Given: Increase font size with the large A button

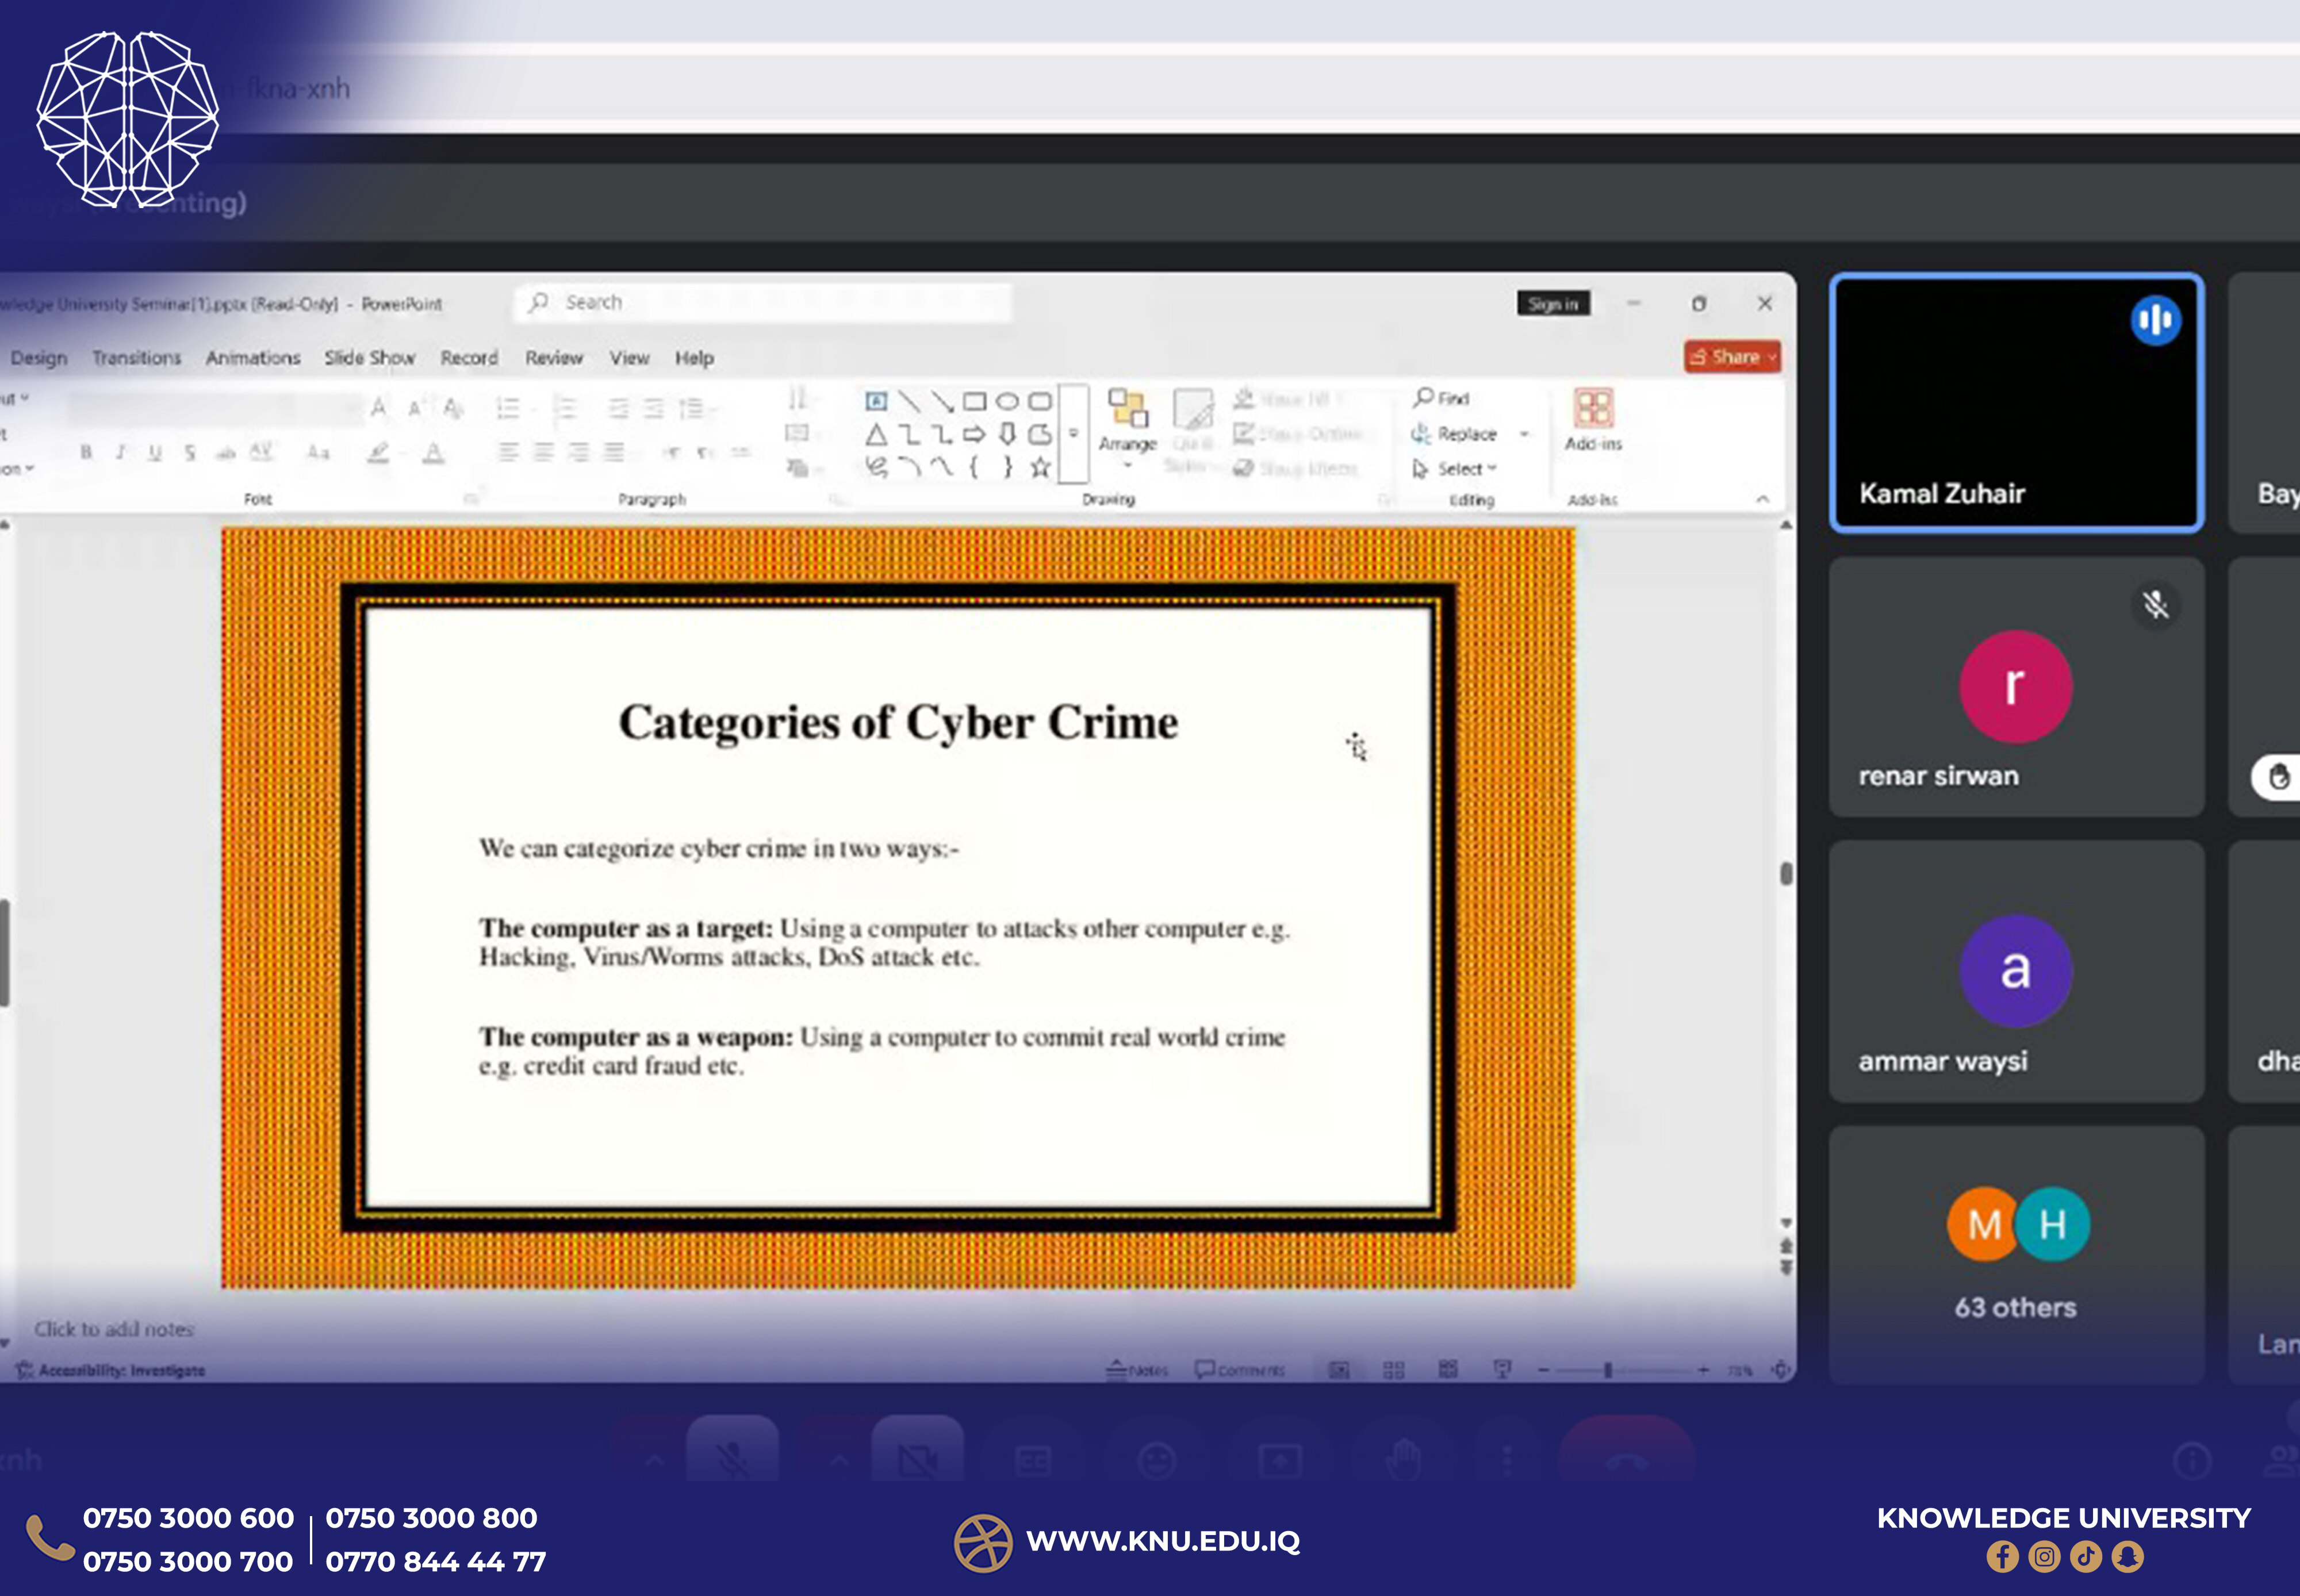Looking at the screenshot, I should click(379, 407).
